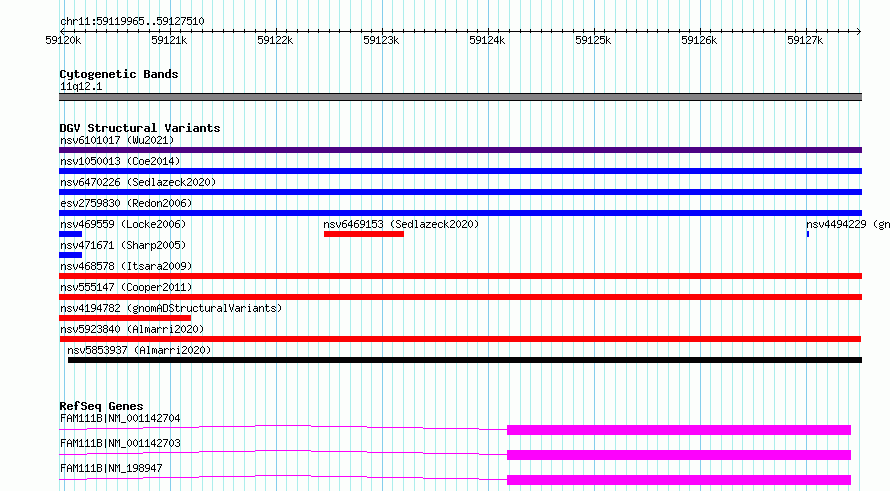
Task: Click the short red nsv6469153 variant bar
Action: (x=364, y=234)
